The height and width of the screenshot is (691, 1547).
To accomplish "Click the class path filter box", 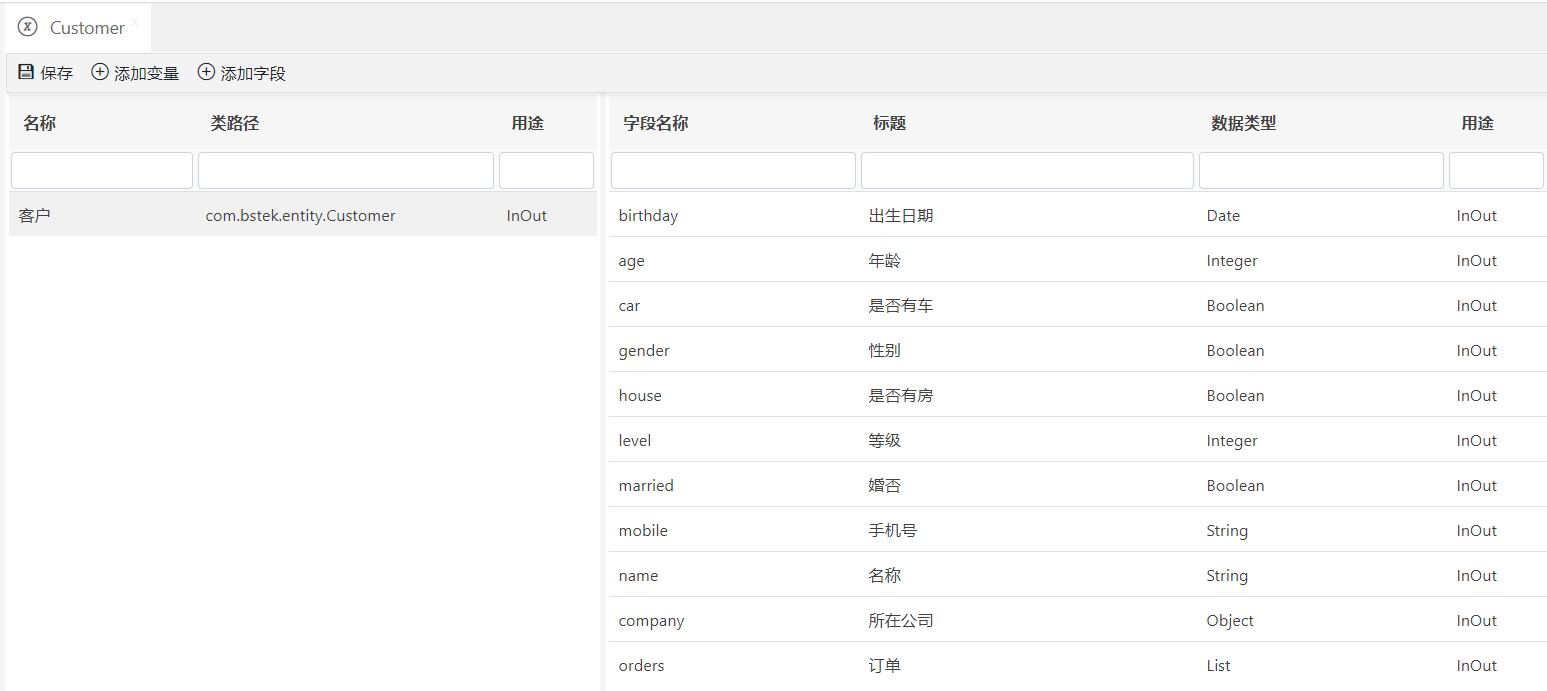I will [345, 171].
